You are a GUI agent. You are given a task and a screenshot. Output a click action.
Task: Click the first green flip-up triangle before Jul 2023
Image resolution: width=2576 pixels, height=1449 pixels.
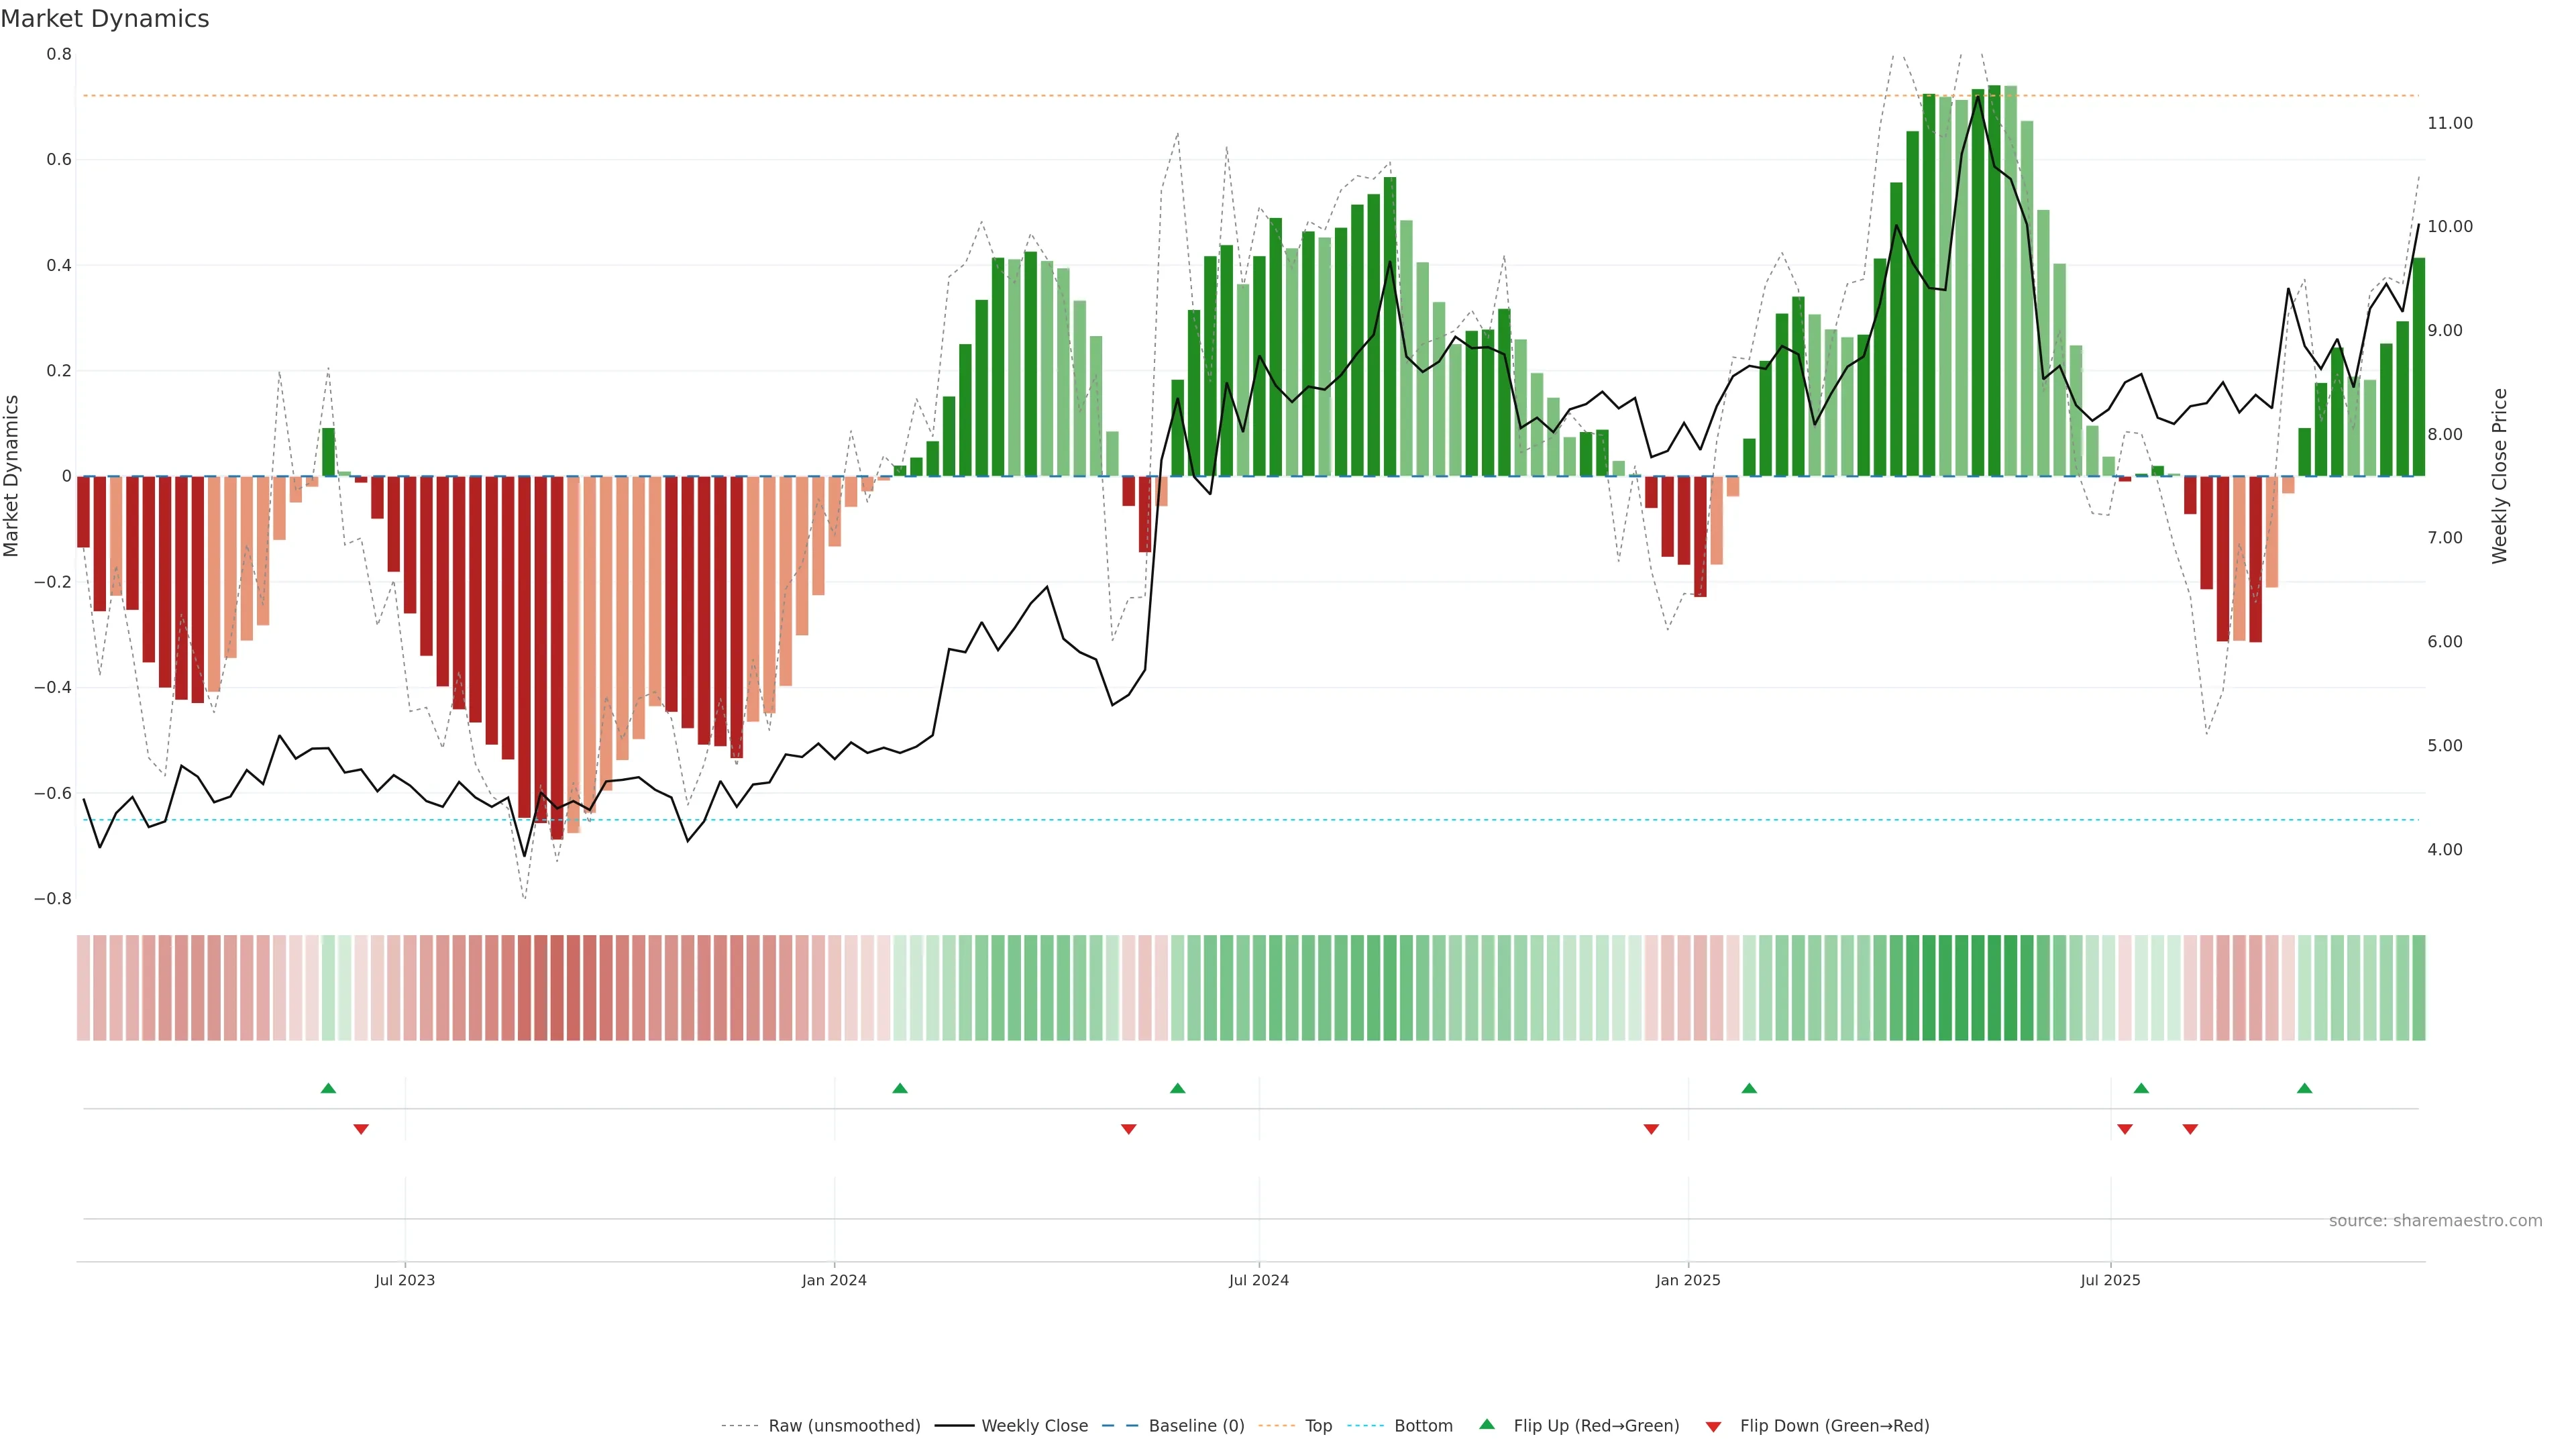pos(328,1088)
